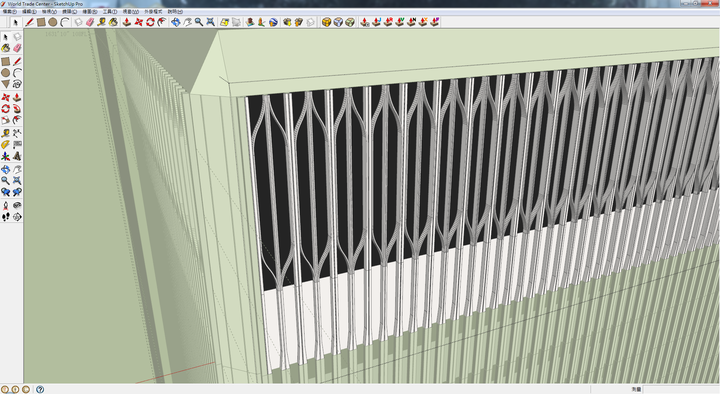Activate the Orbit tool in the top toolbar
The width and height of the screenshot is (720, 394).
tap(175, 22)
